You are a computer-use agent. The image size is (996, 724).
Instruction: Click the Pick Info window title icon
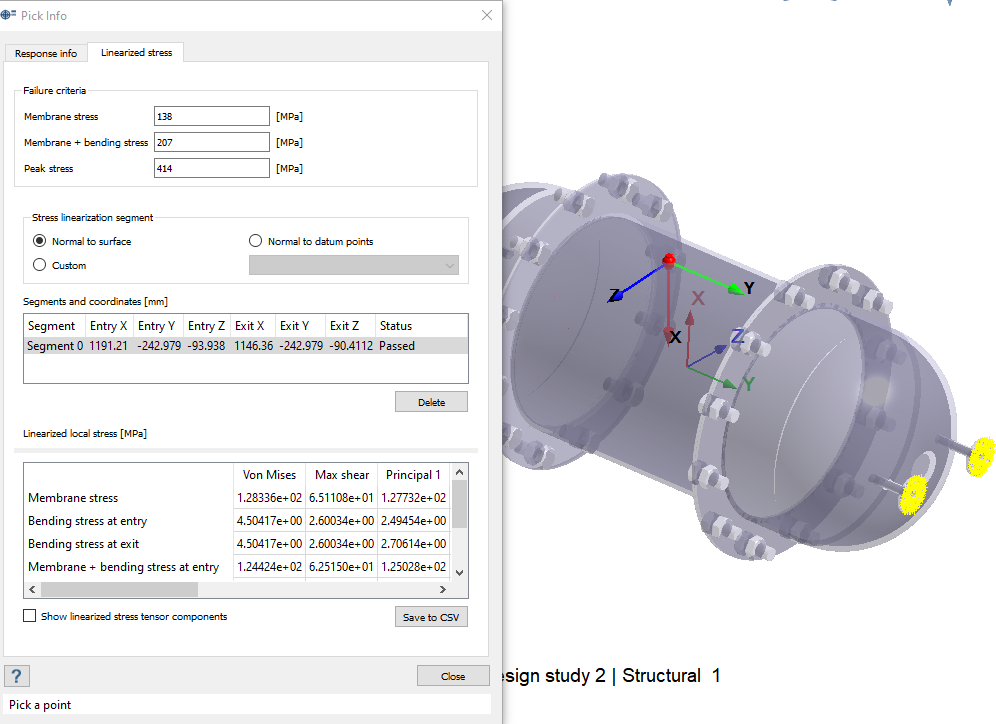9,15
